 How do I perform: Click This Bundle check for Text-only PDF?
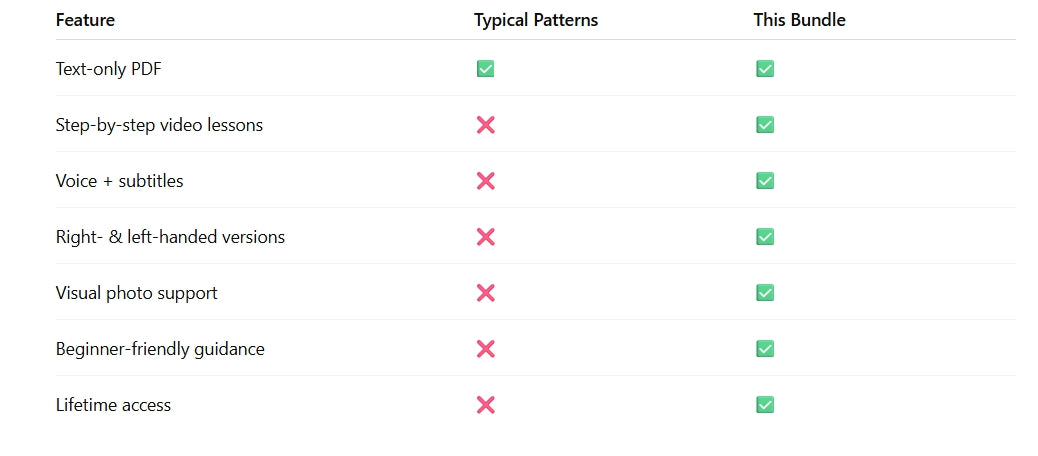(765, 69)
